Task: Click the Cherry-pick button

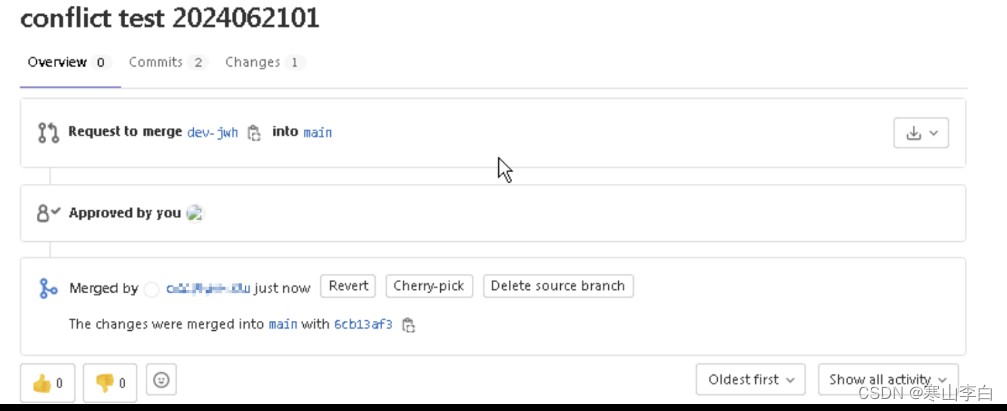Action: (x=429, y=286)
